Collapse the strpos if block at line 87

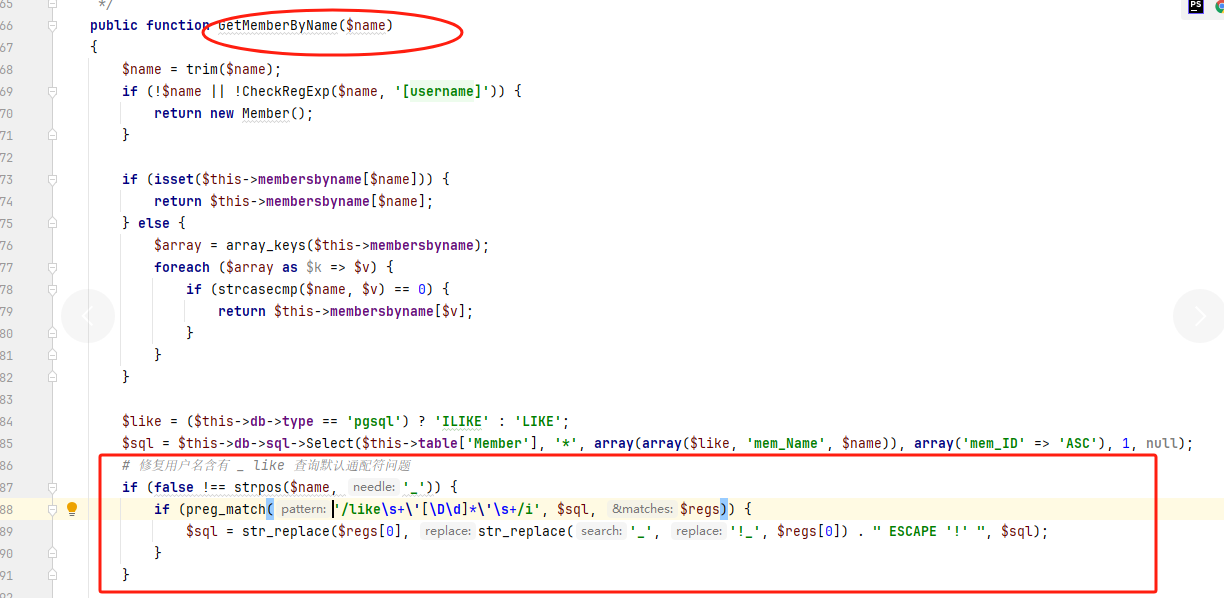(x=52, y=488)
